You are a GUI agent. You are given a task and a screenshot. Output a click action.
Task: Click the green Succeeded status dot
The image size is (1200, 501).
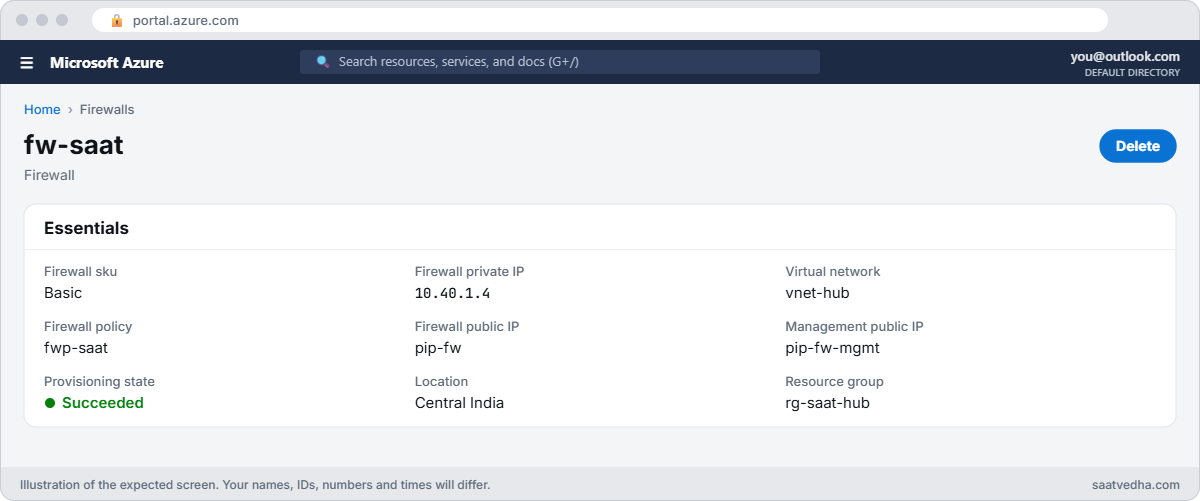coord(50,403)
